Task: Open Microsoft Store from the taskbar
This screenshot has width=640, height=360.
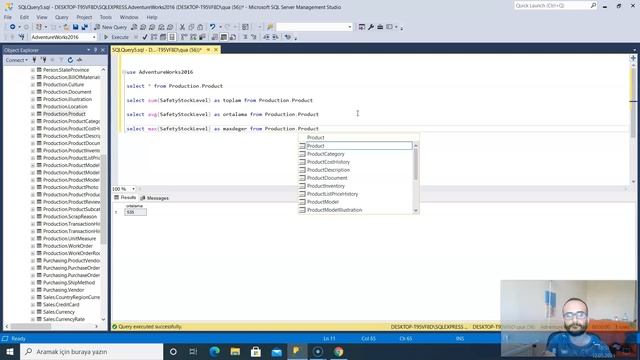Action: point(256,351)
